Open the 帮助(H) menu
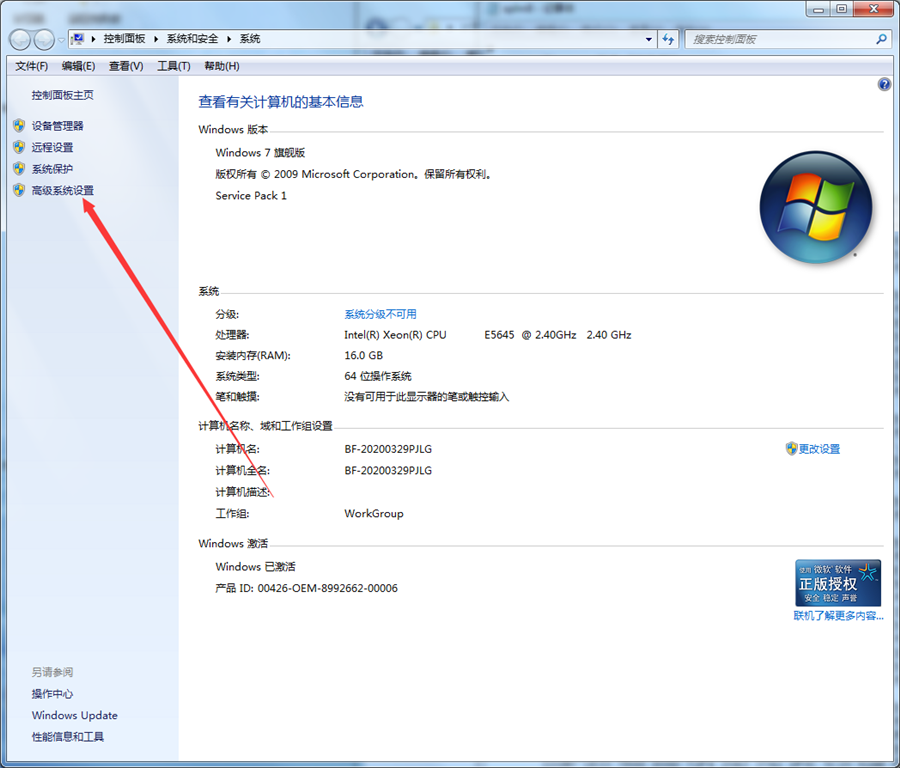 [222, 66]
